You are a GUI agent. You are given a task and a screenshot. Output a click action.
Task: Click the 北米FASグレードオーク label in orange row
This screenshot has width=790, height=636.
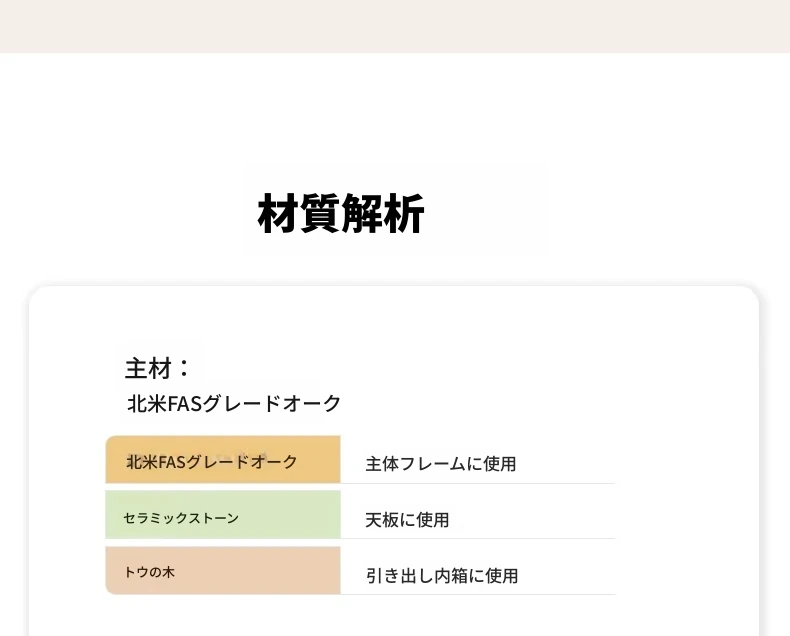(x=212, y=462)
